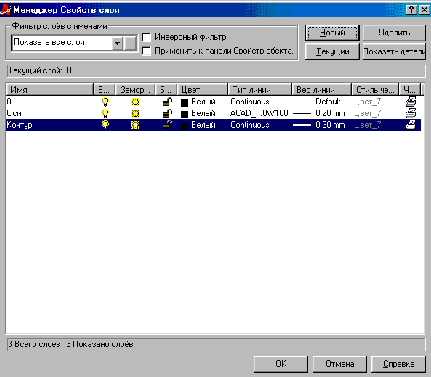Open the Показать все слои filter dropdown
Image resolution: width=431 pixels, height=377 pixels.
pyautogui.click(x=117, y=43)
